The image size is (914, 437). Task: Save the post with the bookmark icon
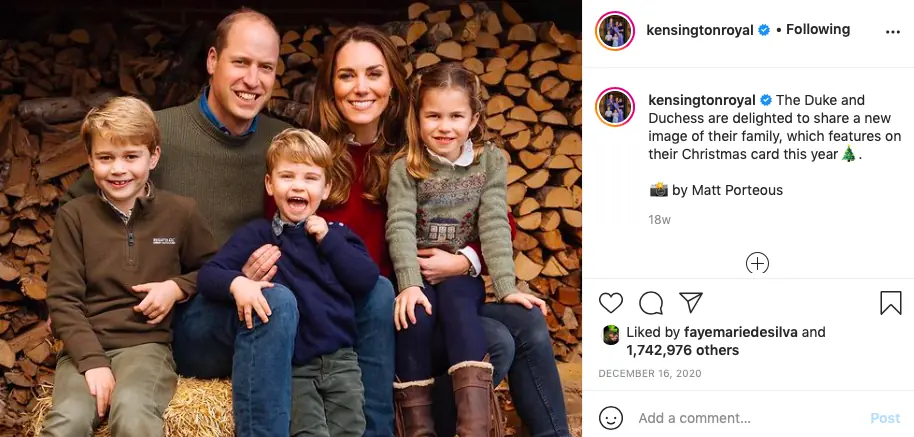[x=890, y=303]
